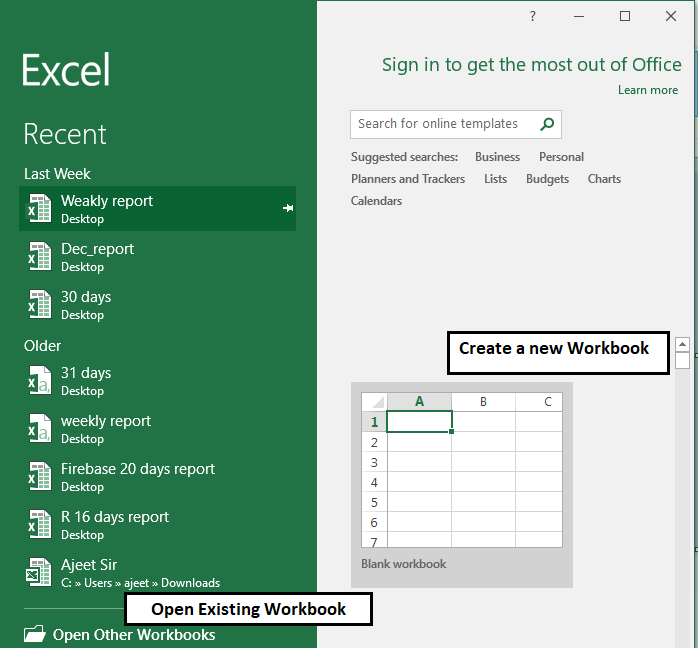Click the Open Other Workbooks folder icon
Viewport: 698px width, 648px height.
(x=35, y=634)
